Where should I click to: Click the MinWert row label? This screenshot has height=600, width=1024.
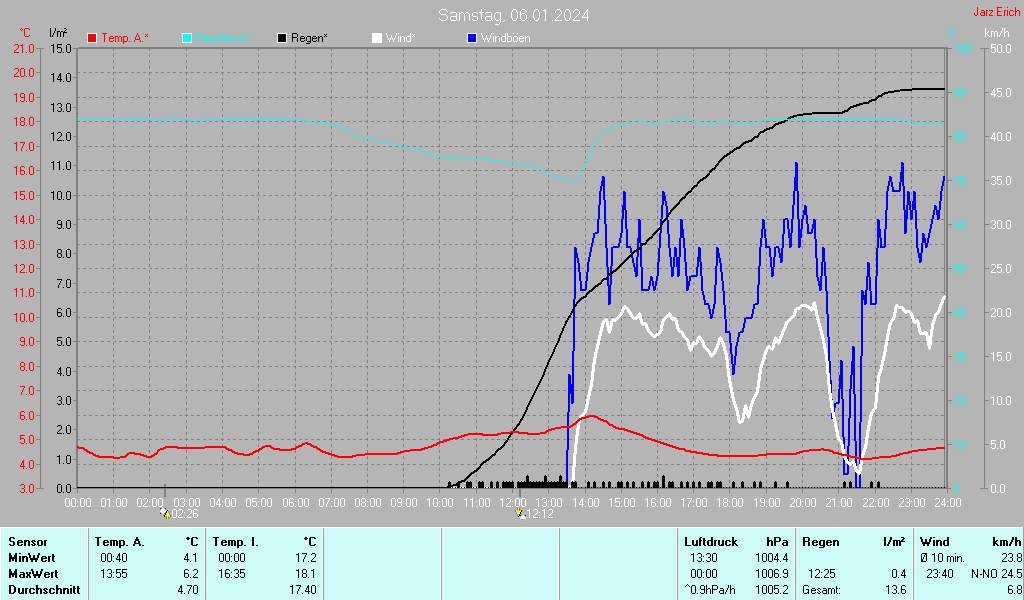(x=29, y=557)
